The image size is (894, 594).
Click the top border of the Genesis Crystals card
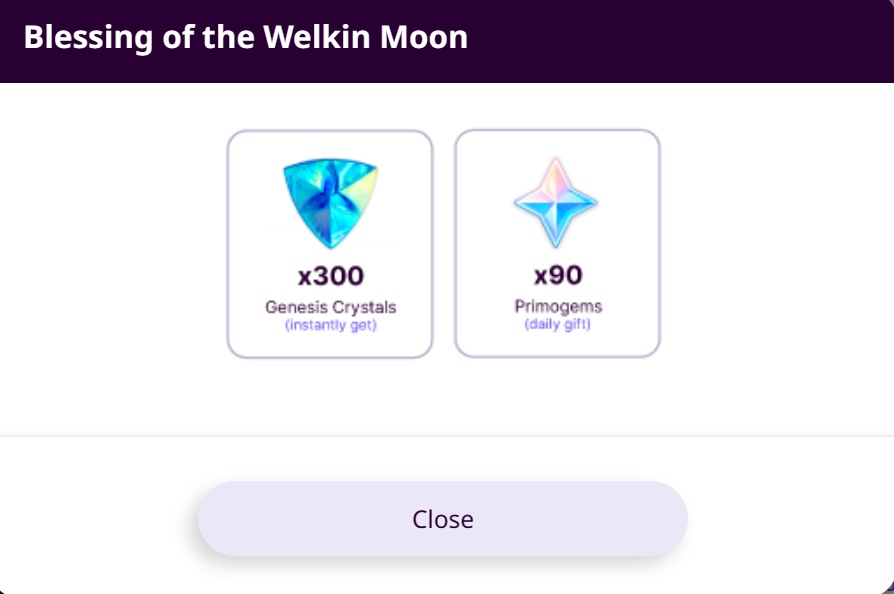[x=330, y=131]
